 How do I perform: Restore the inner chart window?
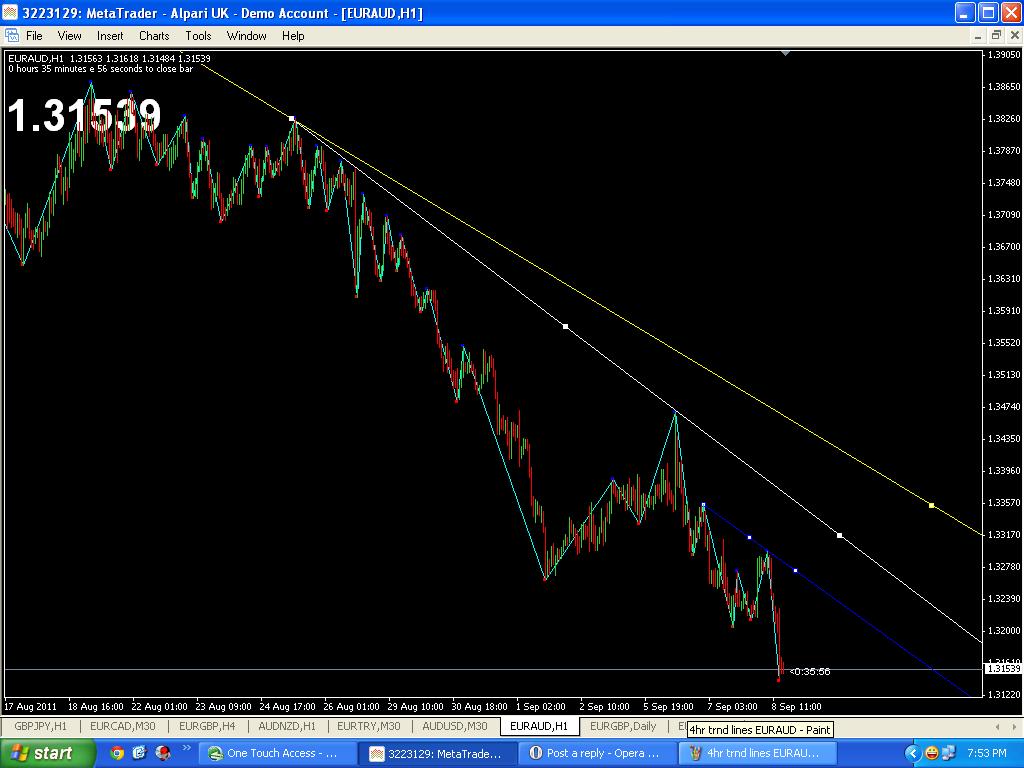click(x=996, y=36)
